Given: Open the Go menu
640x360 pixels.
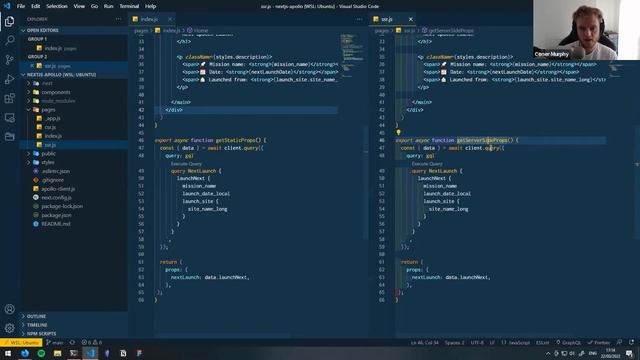Looking at the screenshot, I should 94,6.
